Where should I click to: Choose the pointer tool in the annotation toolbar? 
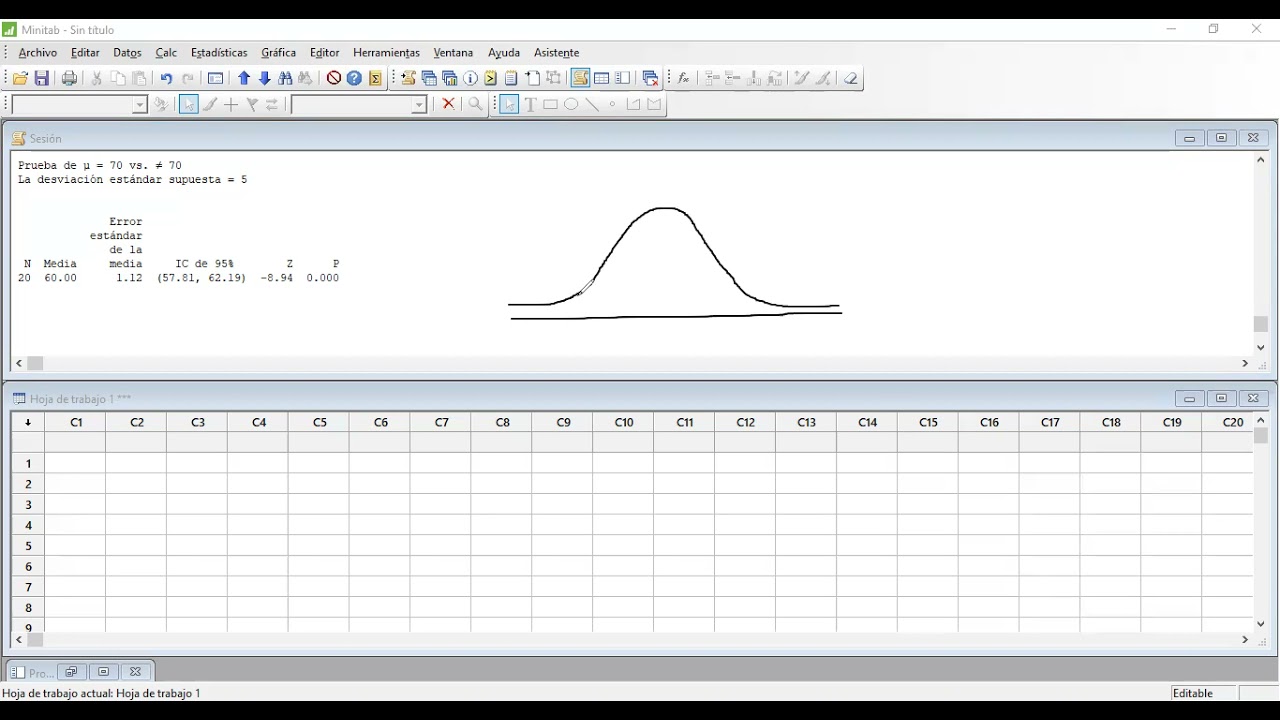[x=509, y=104]
